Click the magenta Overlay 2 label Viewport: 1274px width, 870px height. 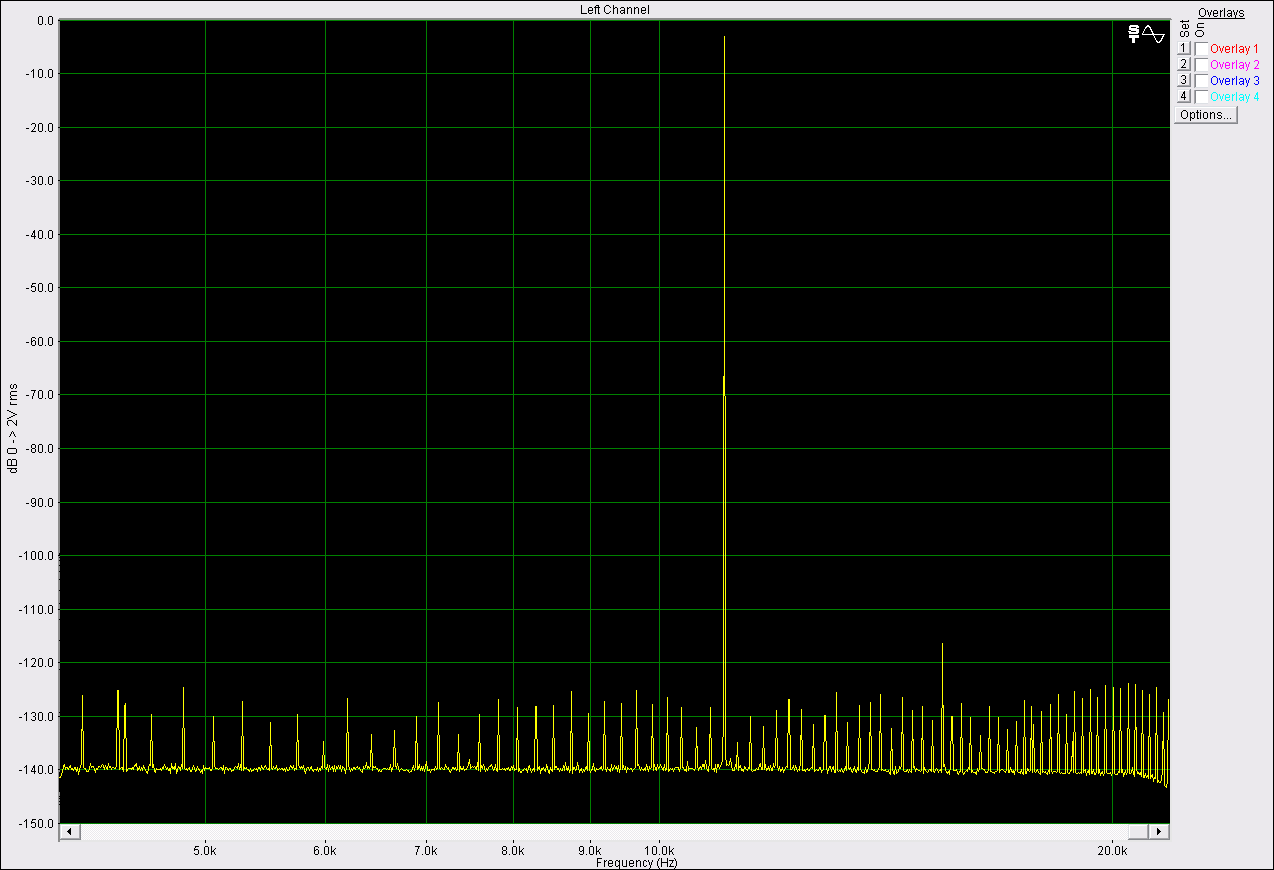pos(1234,64)
